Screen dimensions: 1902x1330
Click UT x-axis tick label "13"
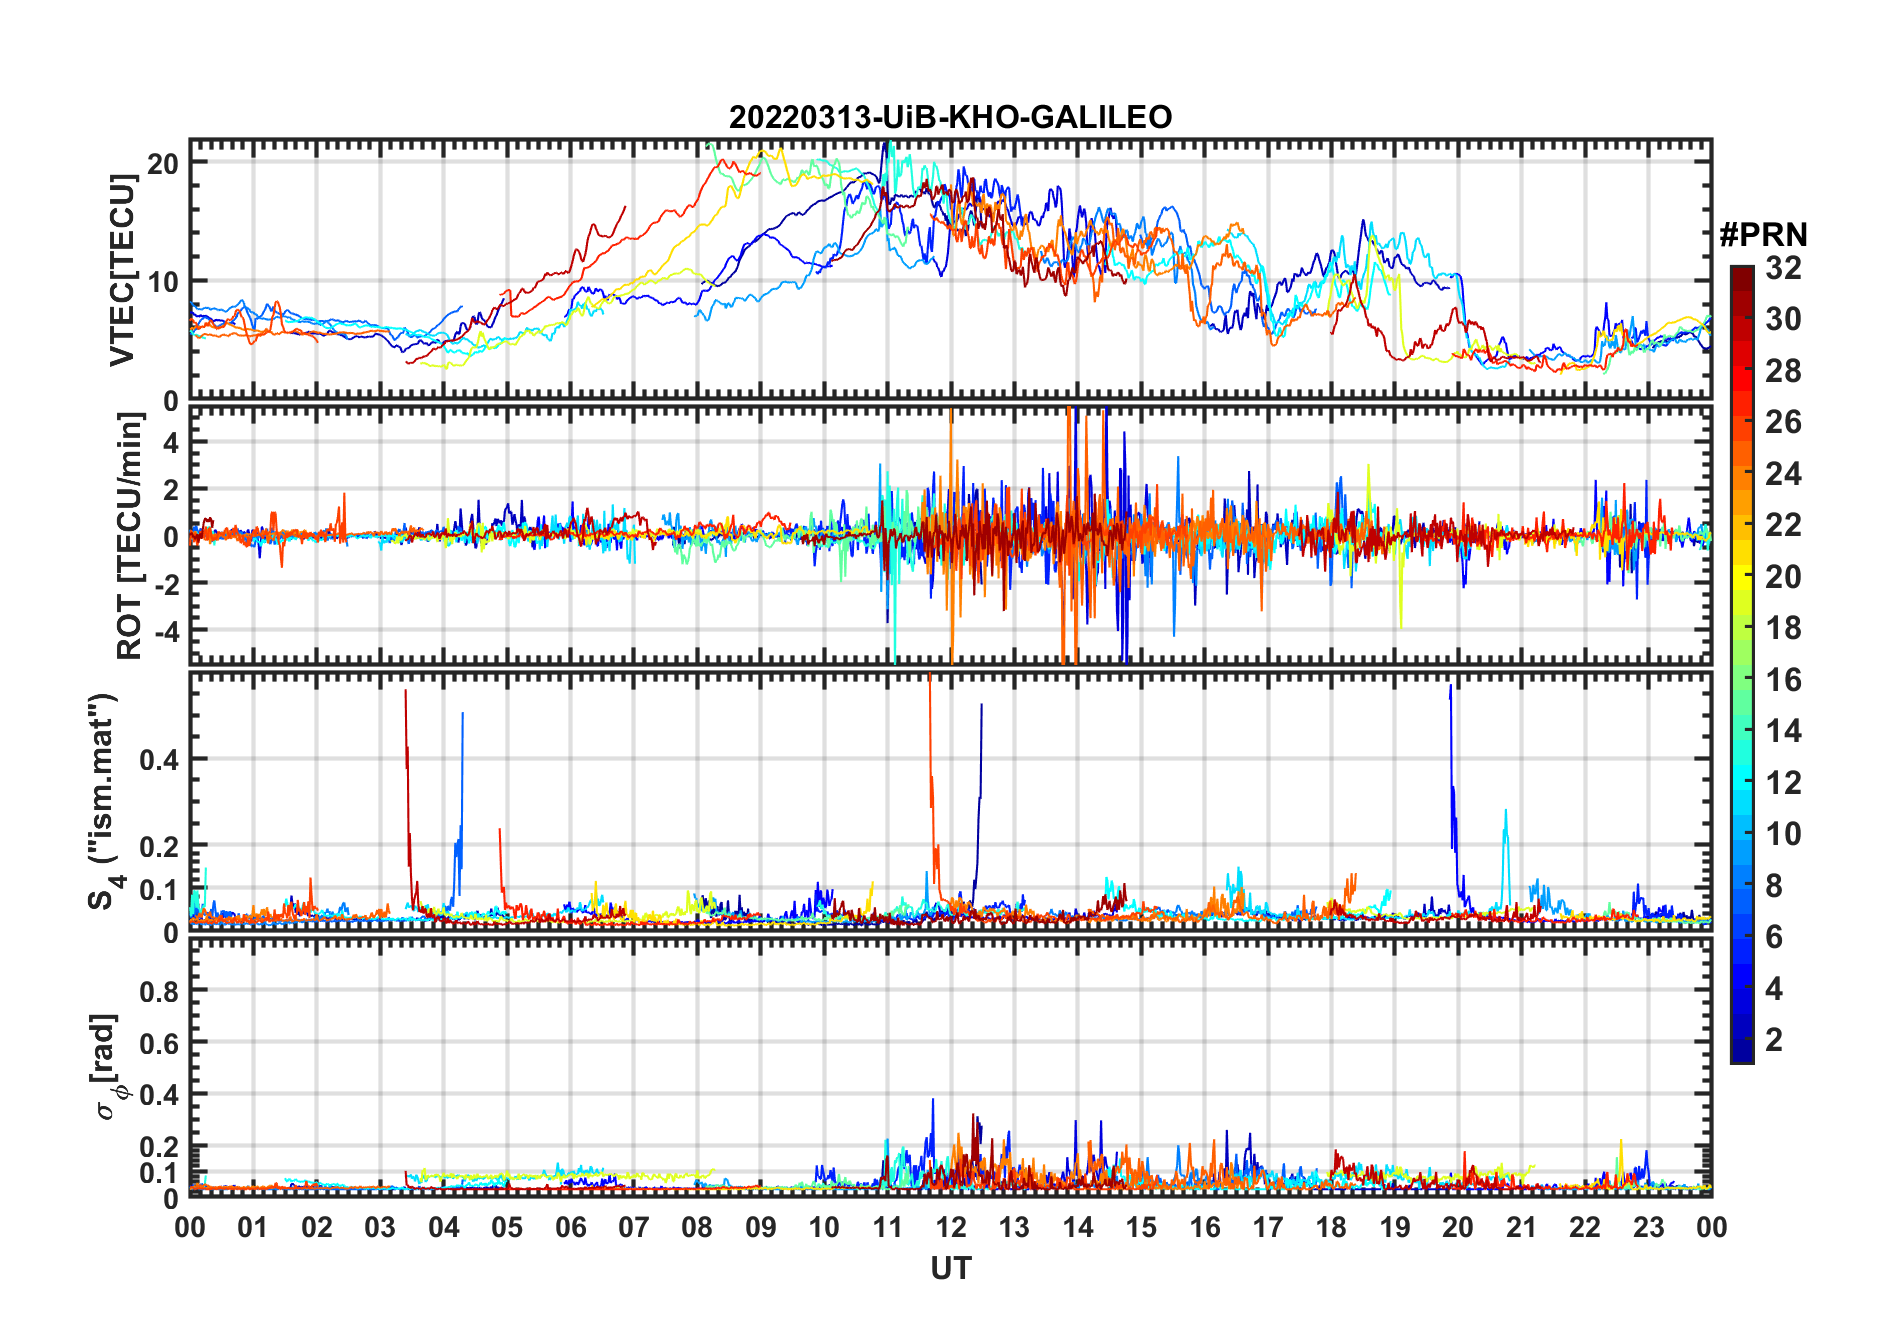(x=1014, y=1228)
